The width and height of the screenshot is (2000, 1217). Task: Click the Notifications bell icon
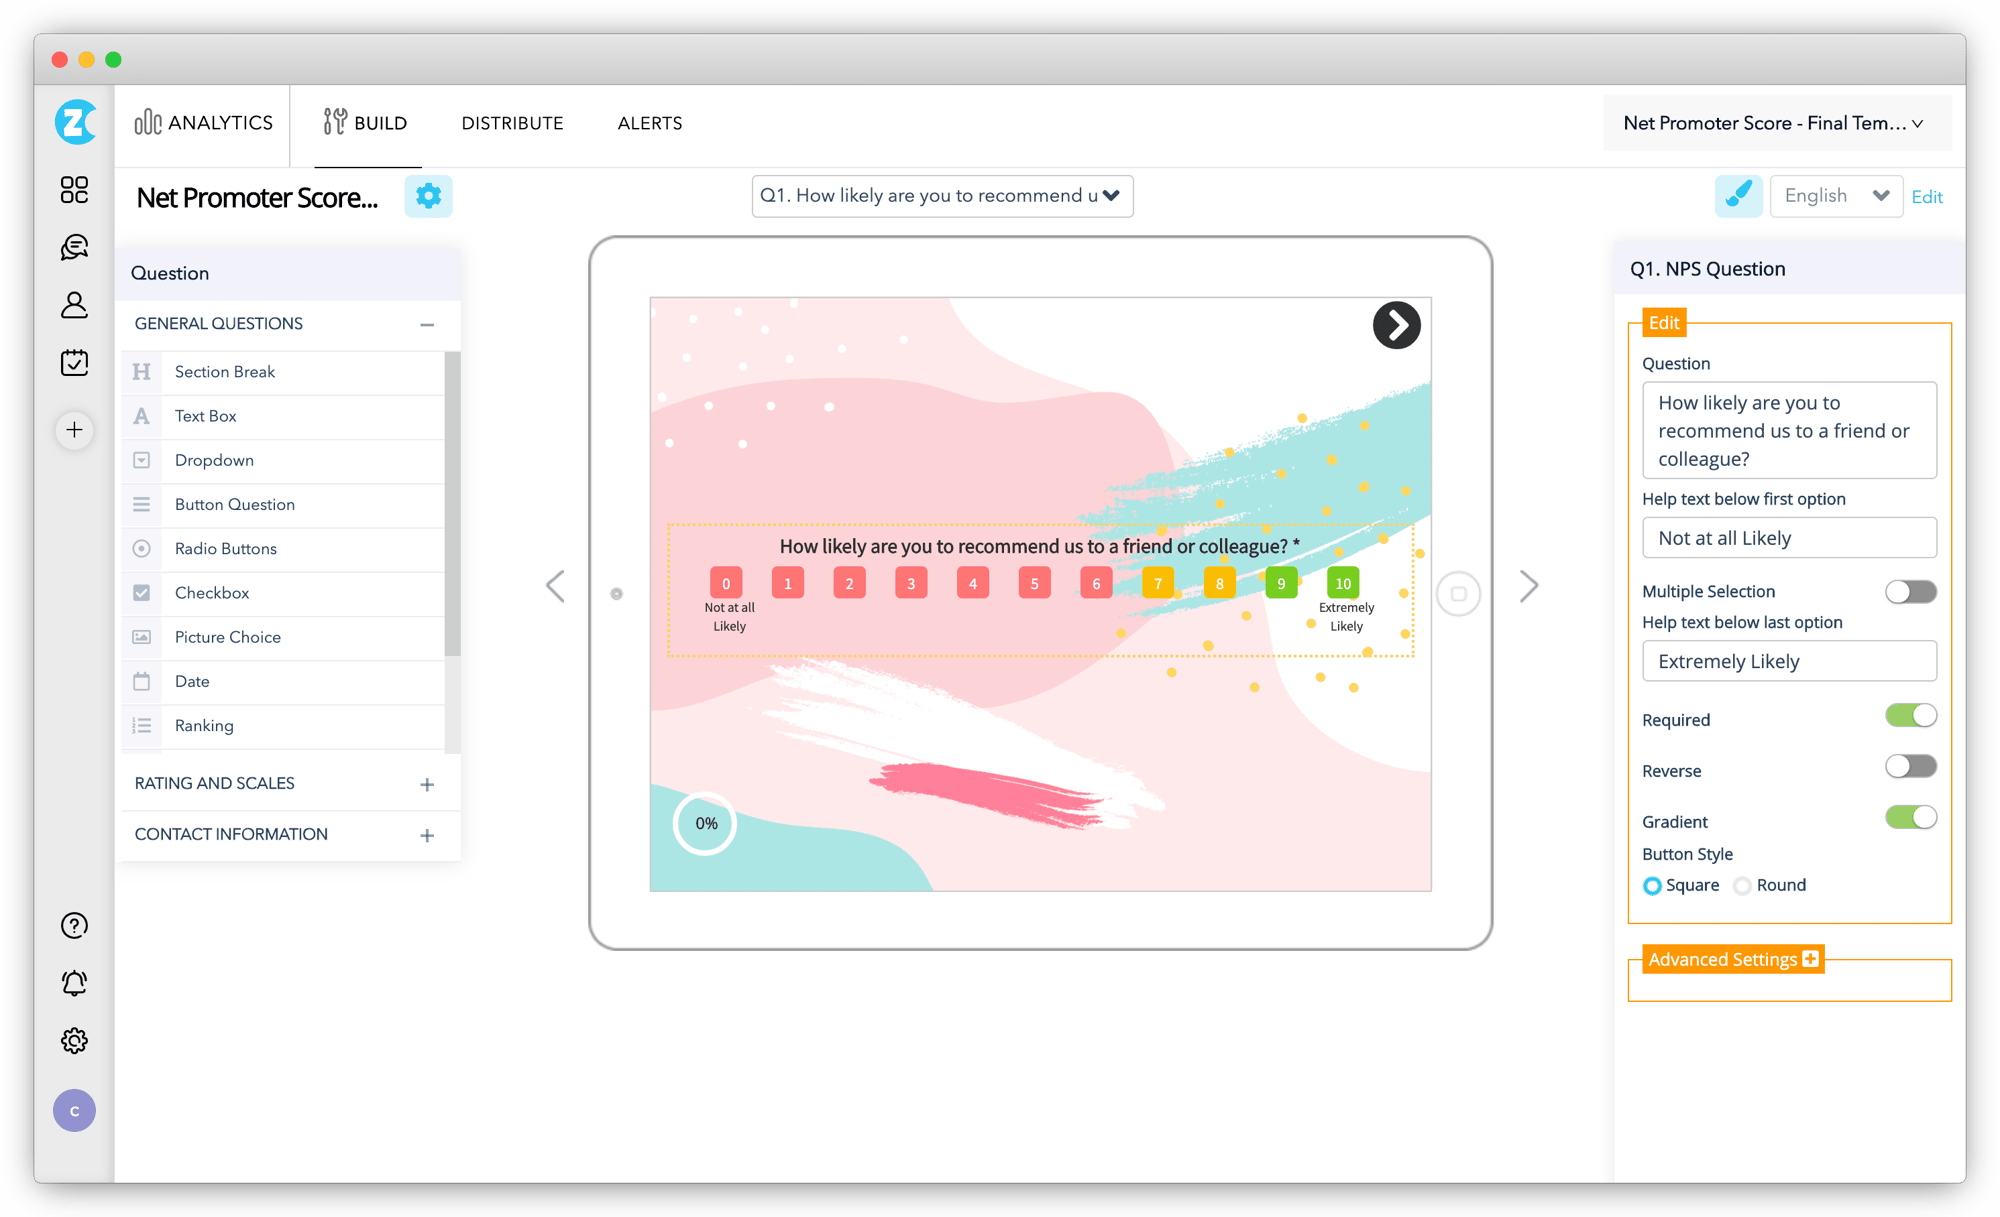tap(73, 983)
